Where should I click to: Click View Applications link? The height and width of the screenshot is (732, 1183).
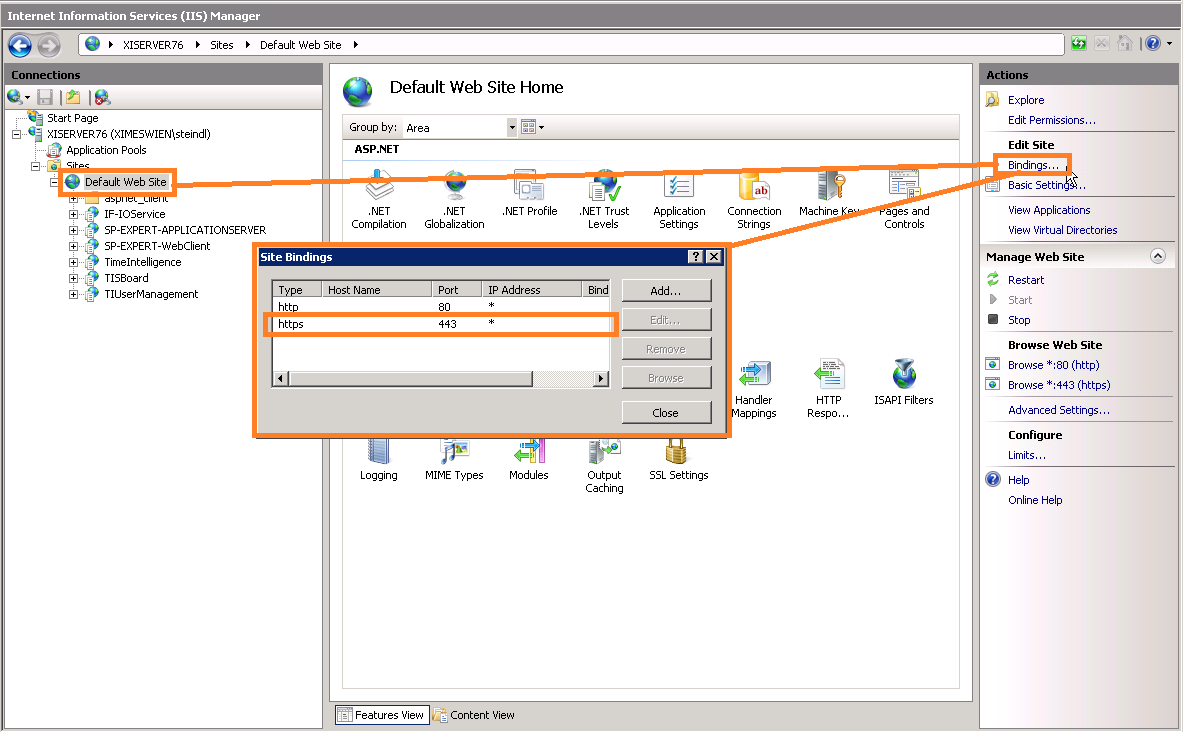point(1049,211)
